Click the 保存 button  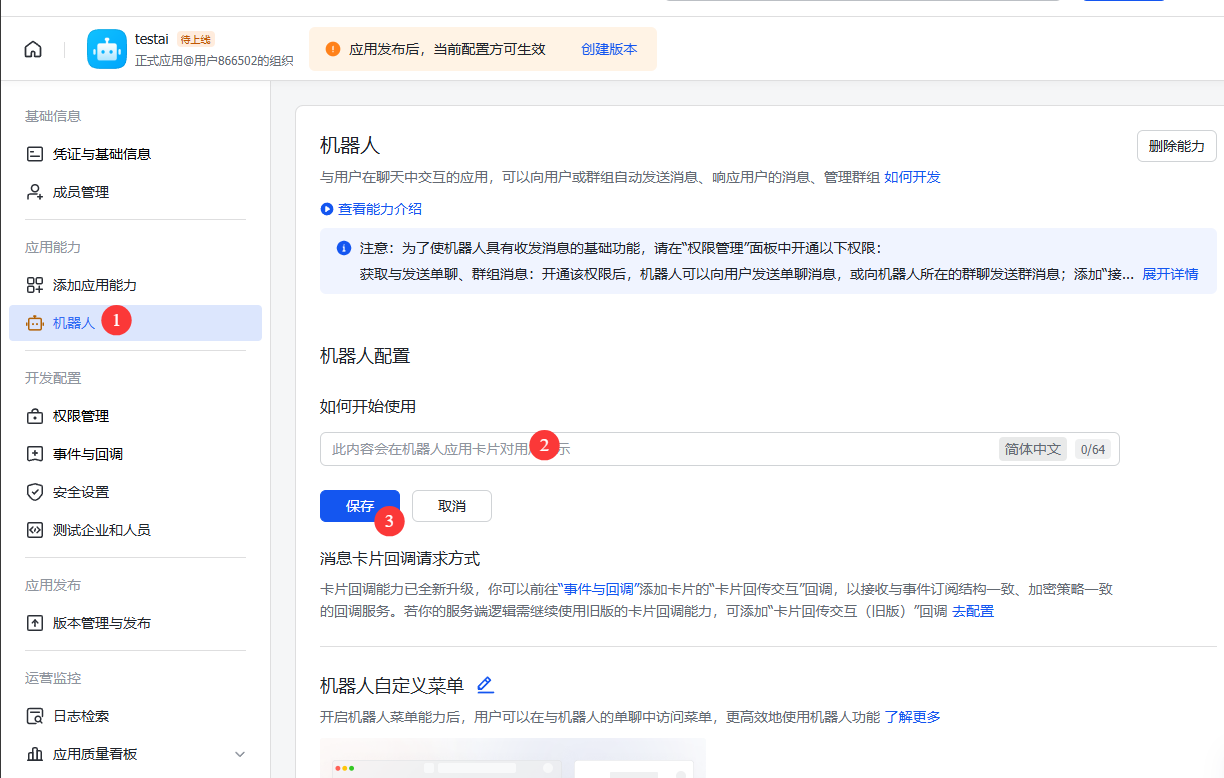pyautogui.click(x=359, y=505)
